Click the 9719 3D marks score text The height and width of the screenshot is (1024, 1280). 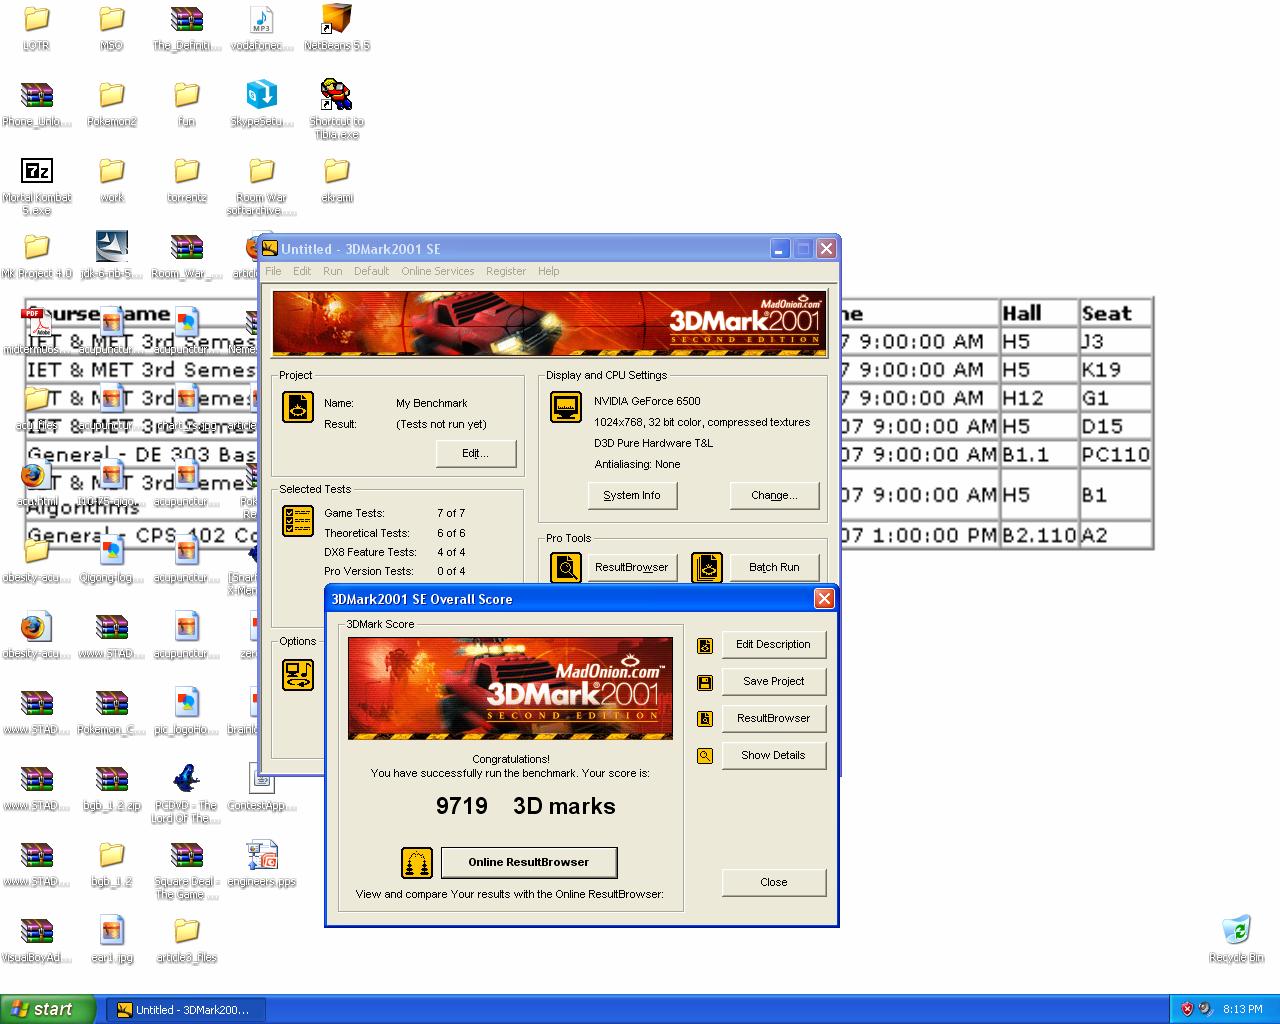(x=526, y=806)
